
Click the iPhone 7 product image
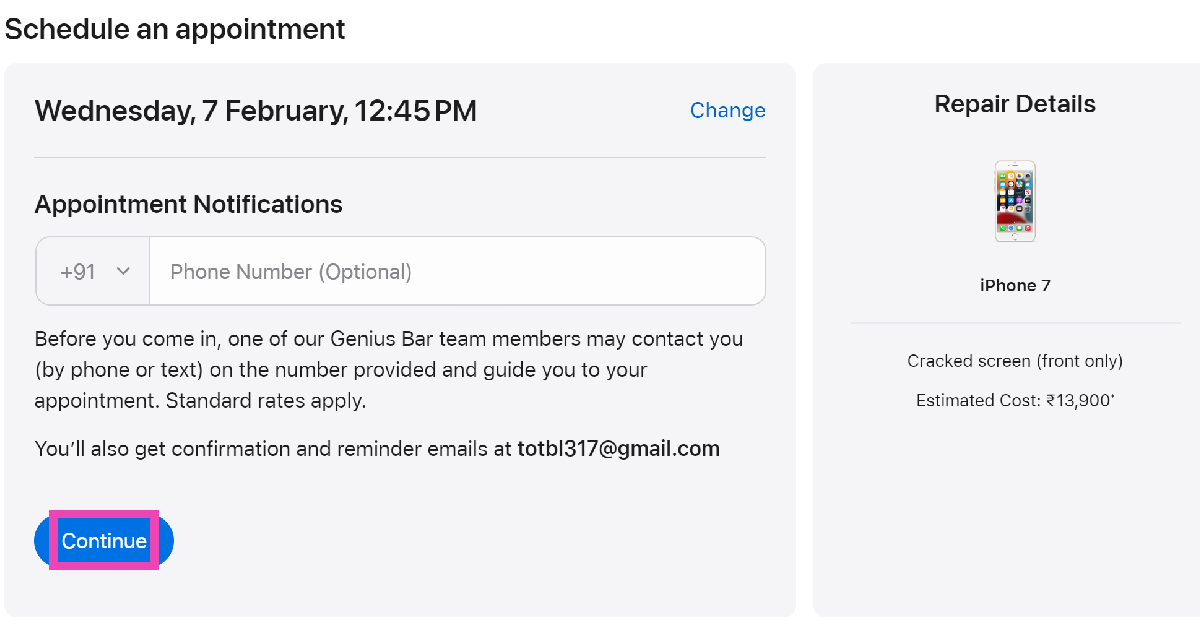(1015, 201)
